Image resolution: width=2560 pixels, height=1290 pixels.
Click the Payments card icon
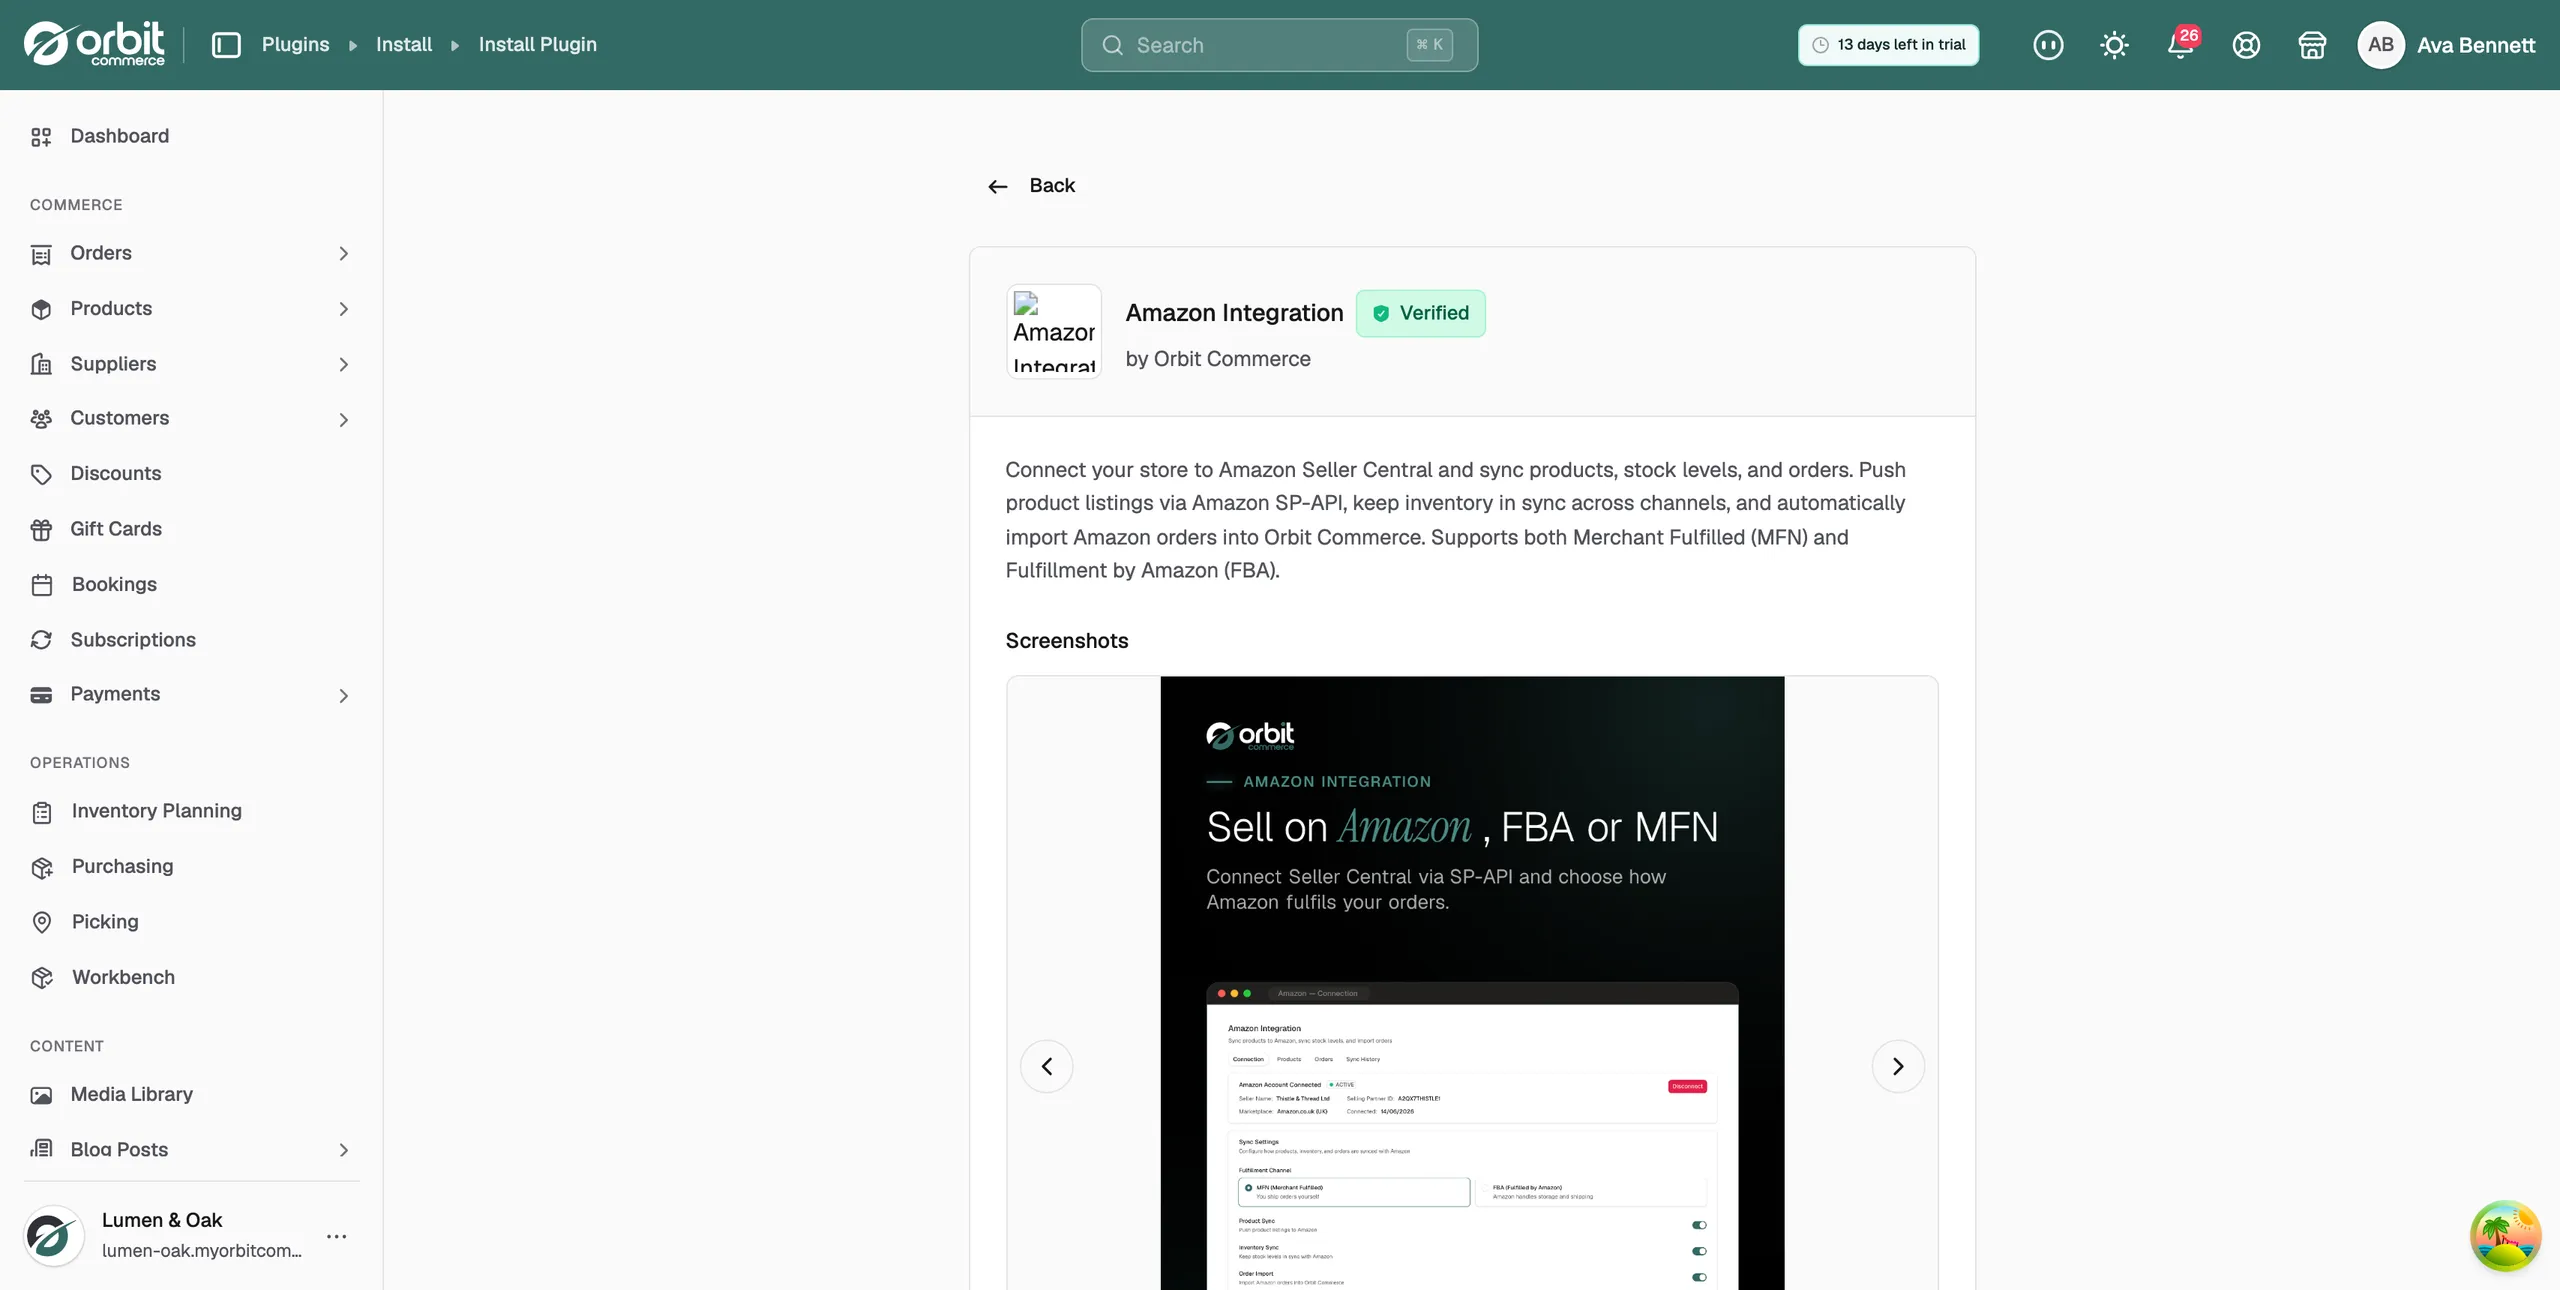41,695
